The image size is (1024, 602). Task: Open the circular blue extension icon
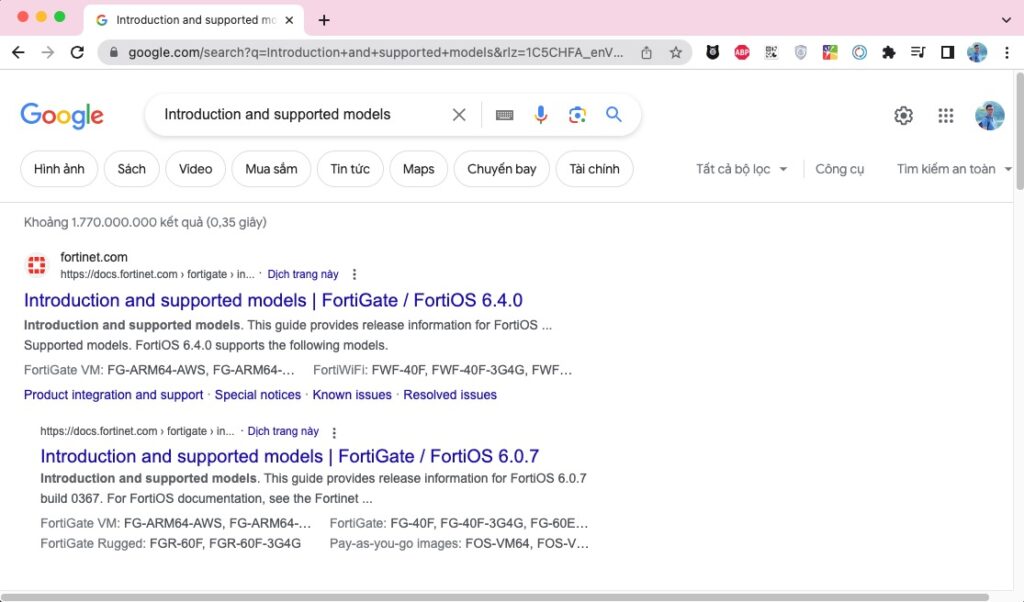point(859,52)
